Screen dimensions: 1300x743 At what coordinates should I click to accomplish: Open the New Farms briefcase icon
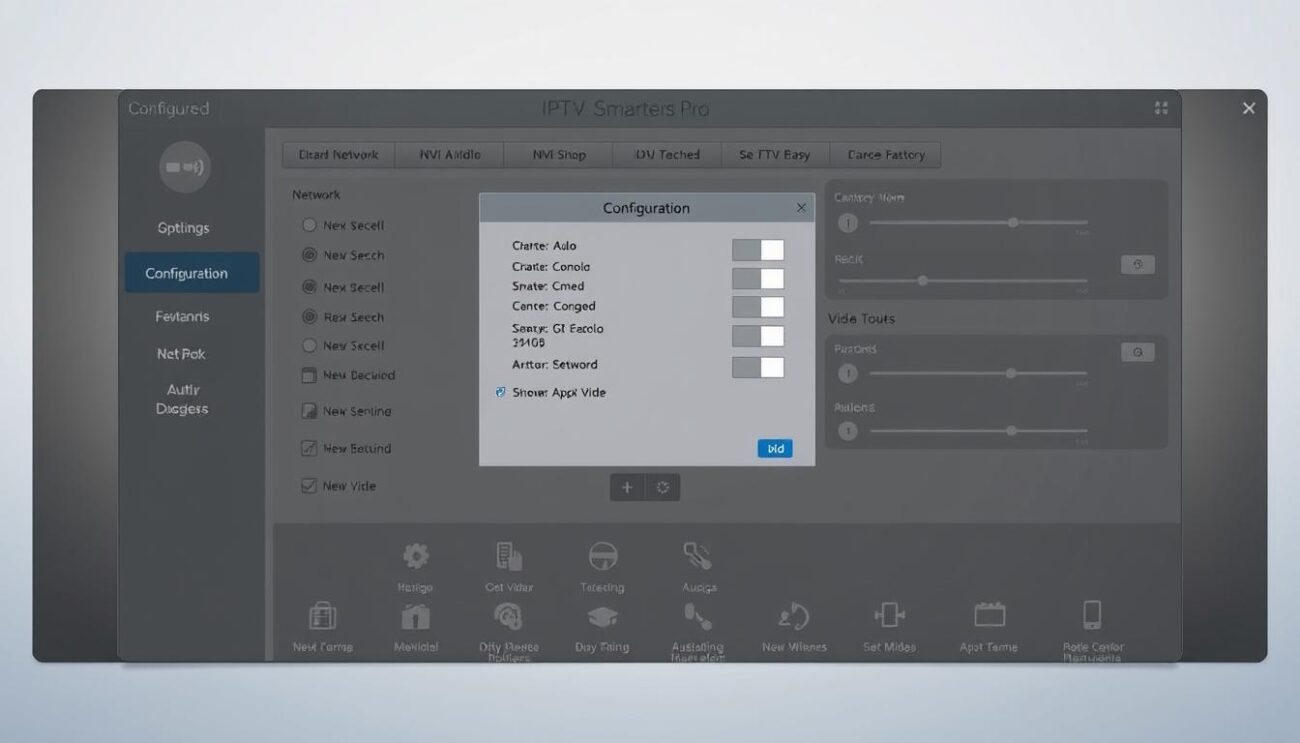322,615
